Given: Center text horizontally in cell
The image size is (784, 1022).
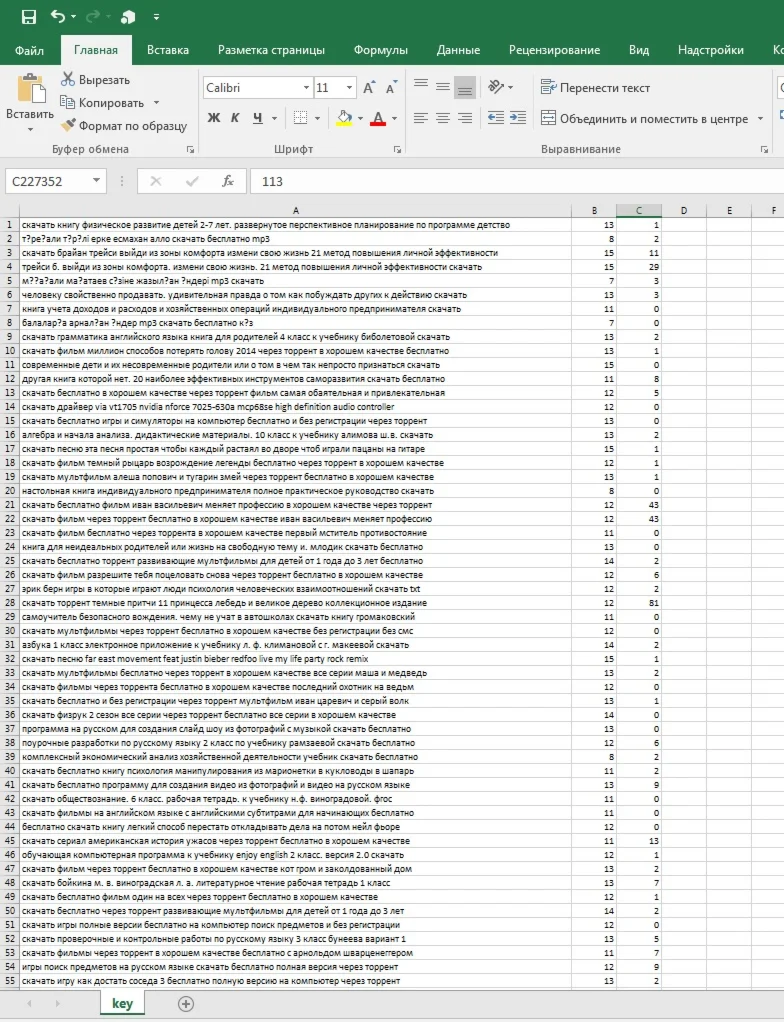Looking at the screenshot, I should pyautogui.click(x=443, y=118).
